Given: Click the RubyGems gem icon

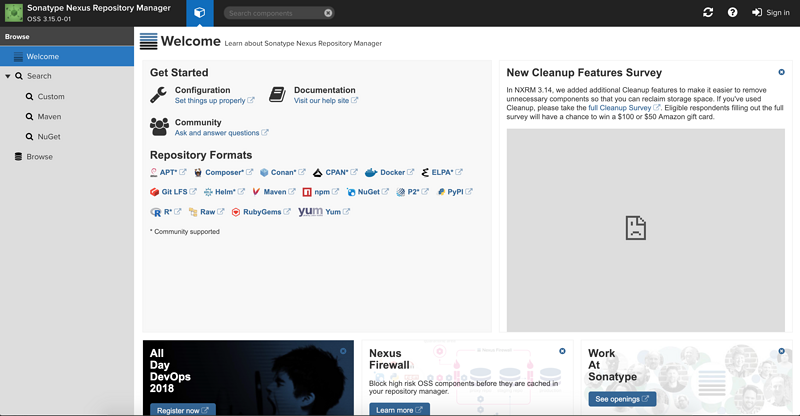Looking at the screenshot, I should pyautogui.click(x=236, y=212).
